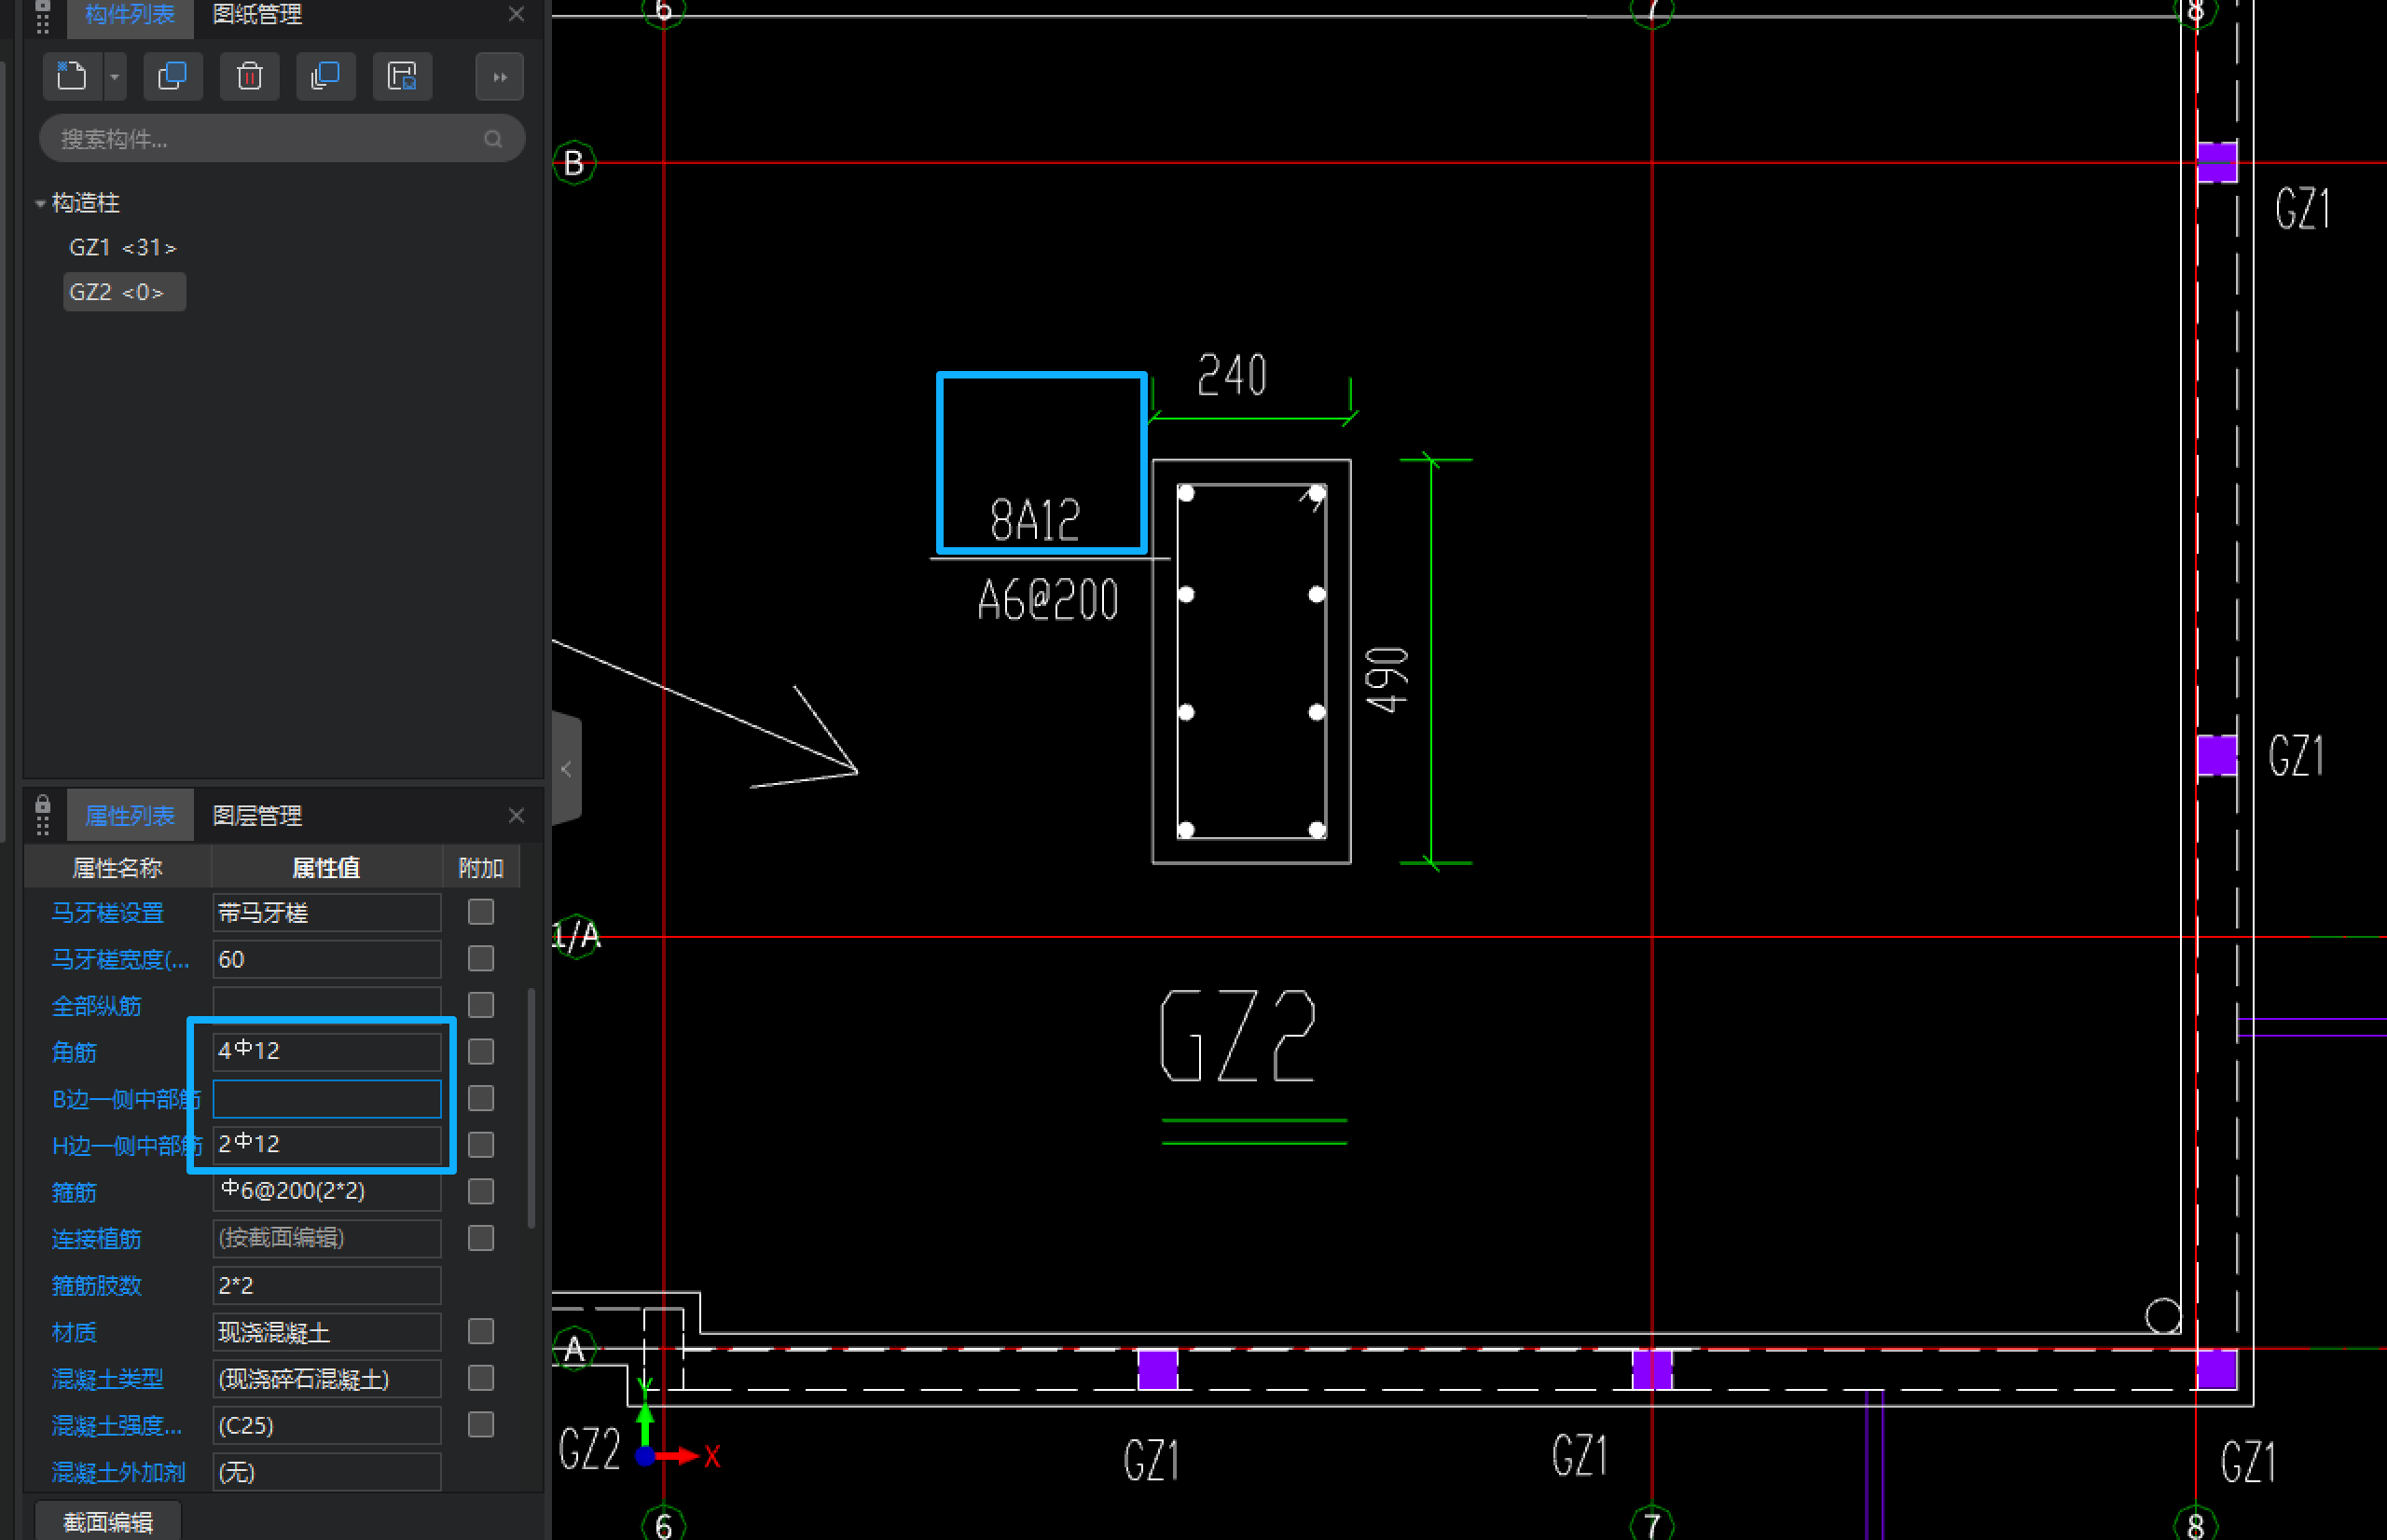The image size is (2387, 1540).
Task: Click the copy component icon
Action: click(x=172, y=76)
